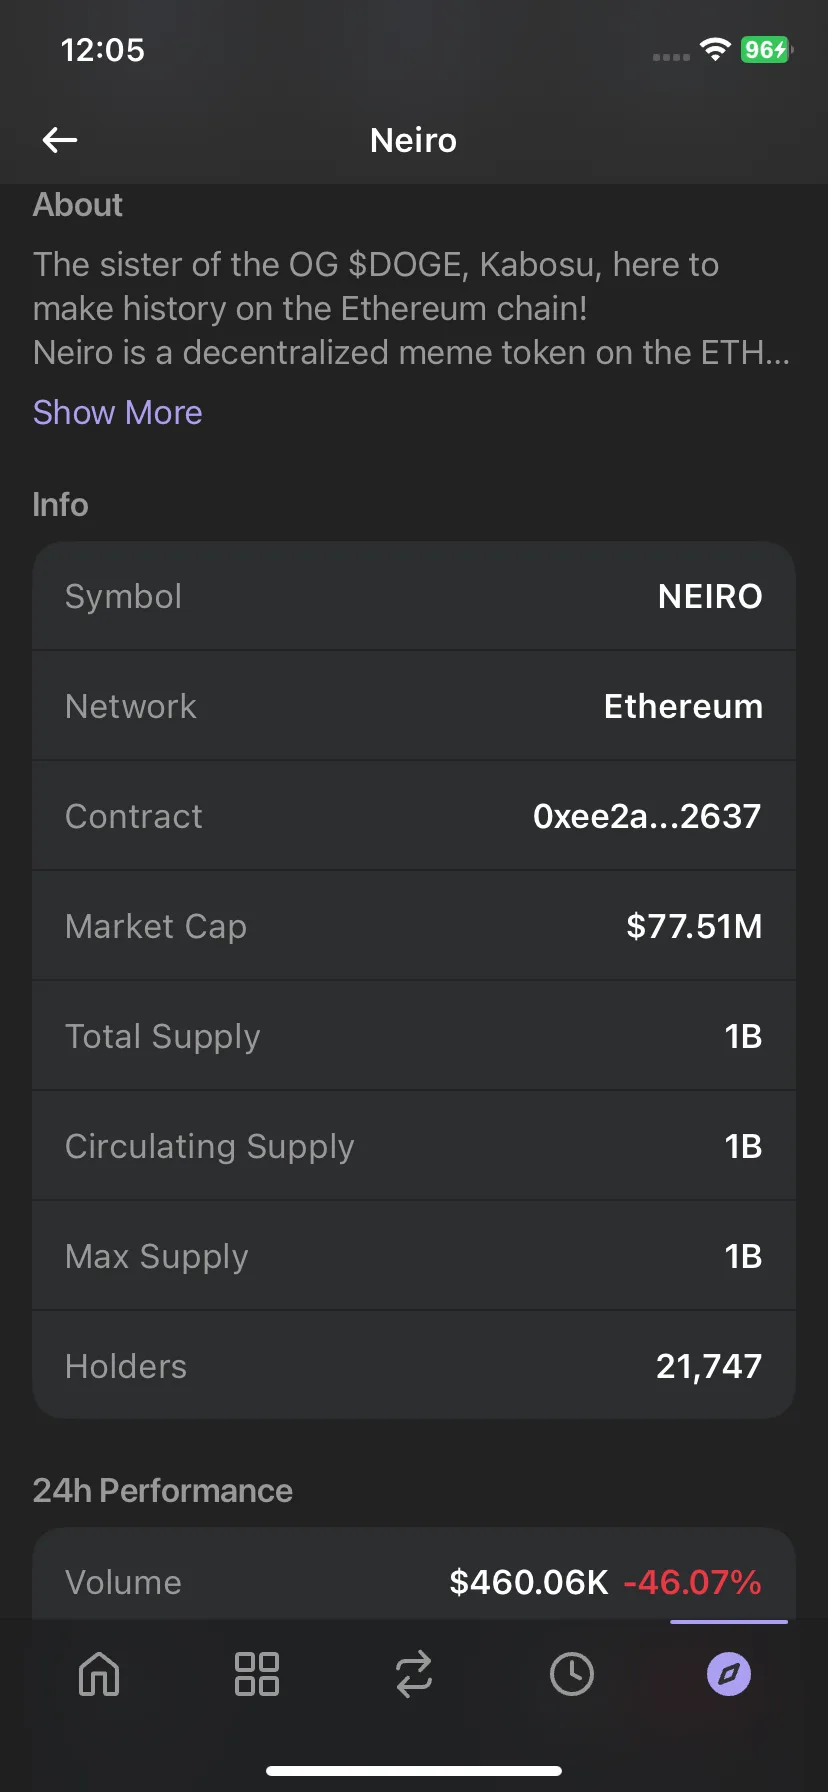
Task: Tap the Total Supply row
Action: coord(414,1036)
